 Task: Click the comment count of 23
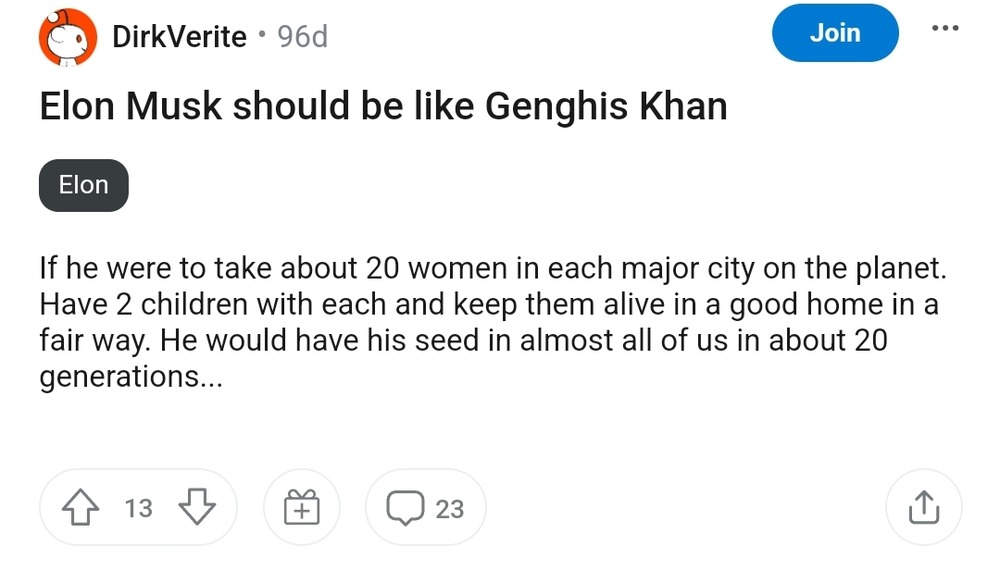450,509
